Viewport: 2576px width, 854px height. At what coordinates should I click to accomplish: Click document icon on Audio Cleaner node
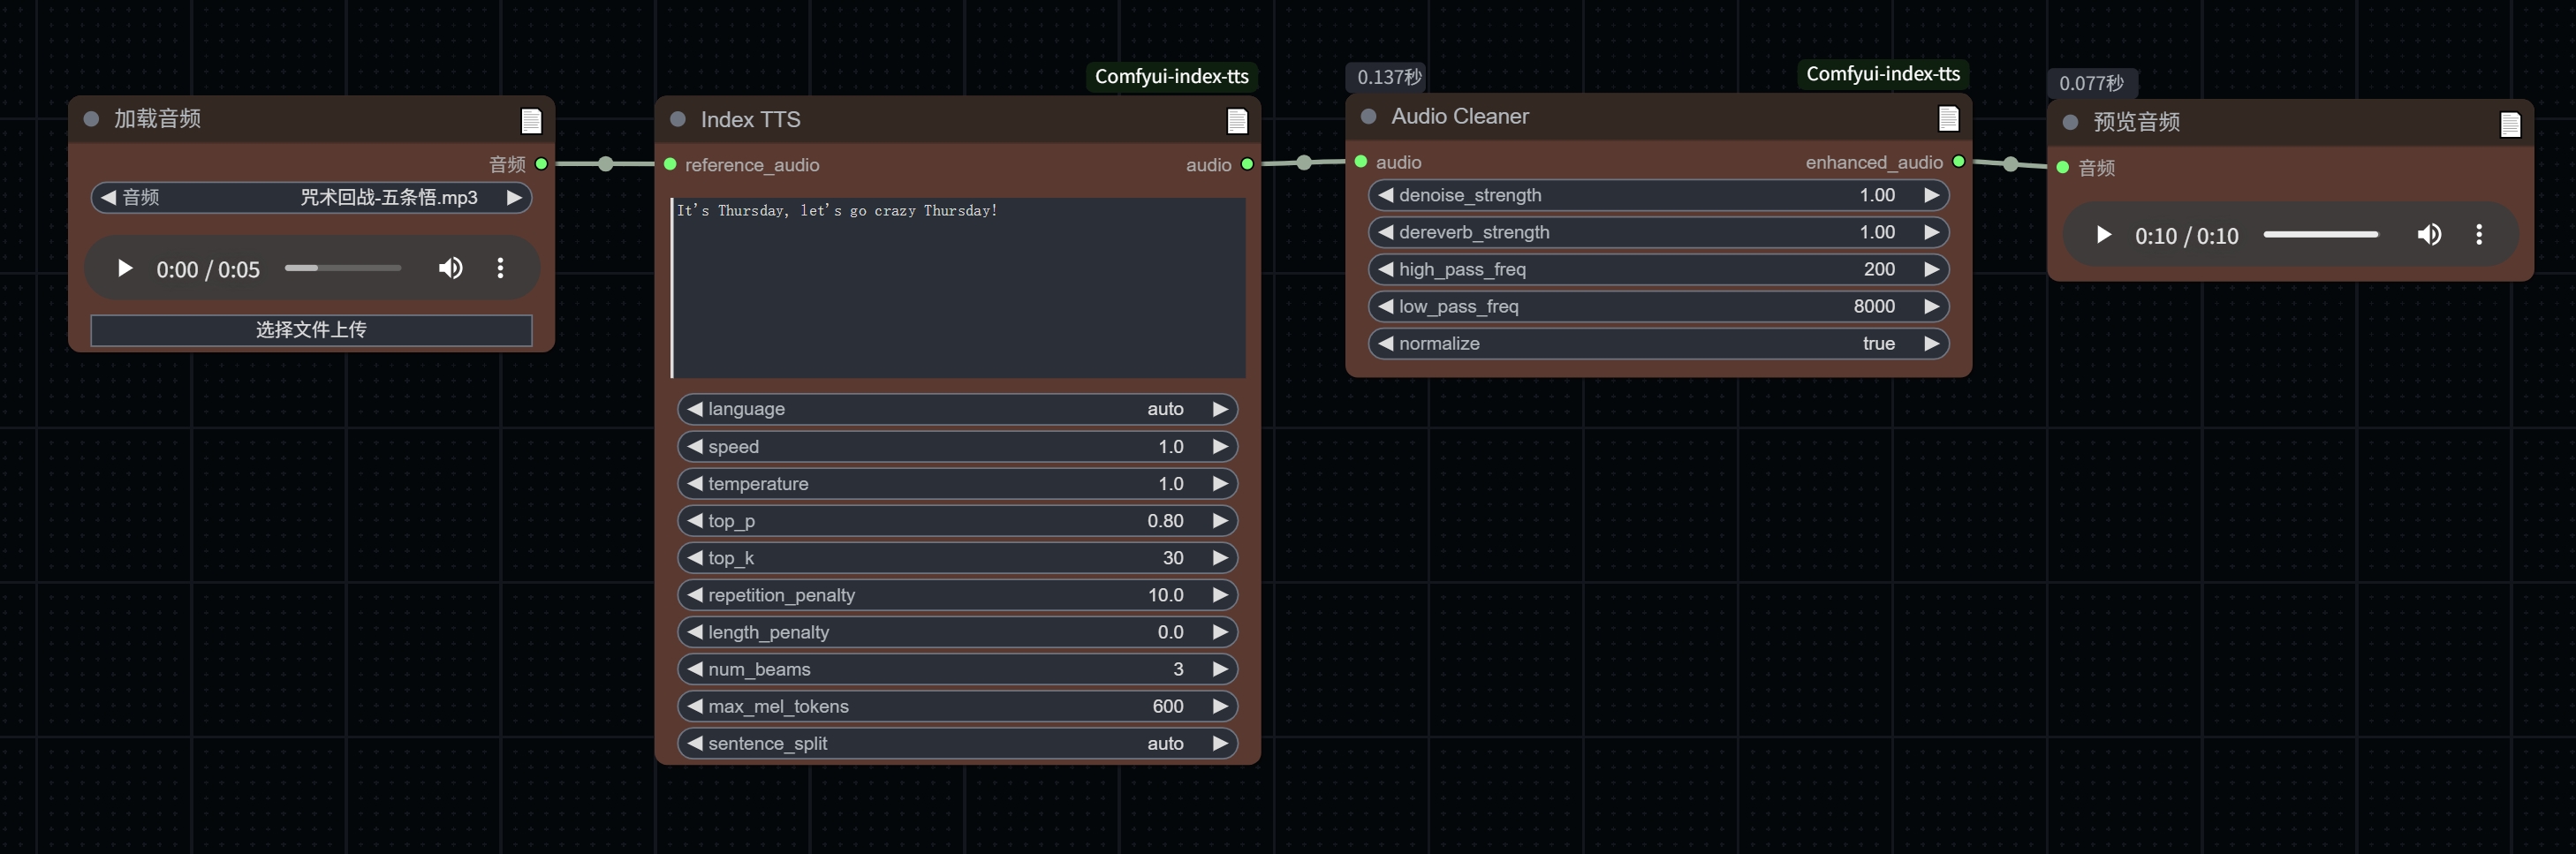tap(1948, 119)
